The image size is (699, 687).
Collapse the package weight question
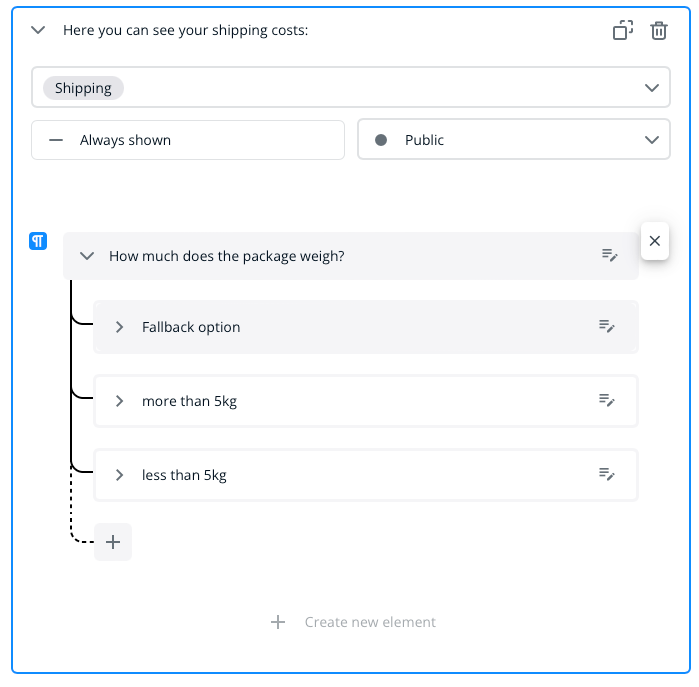[86, 256]
